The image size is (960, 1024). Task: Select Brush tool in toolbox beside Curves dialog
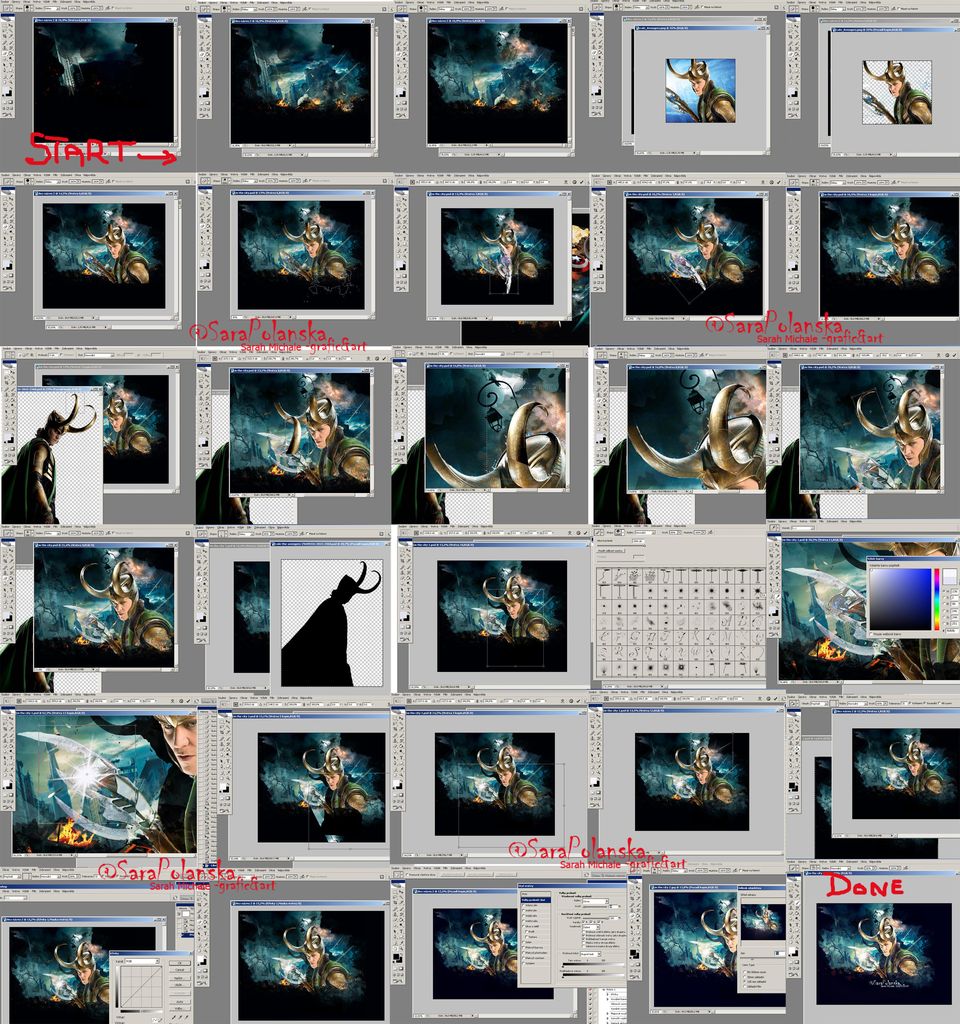click(206, 911)
